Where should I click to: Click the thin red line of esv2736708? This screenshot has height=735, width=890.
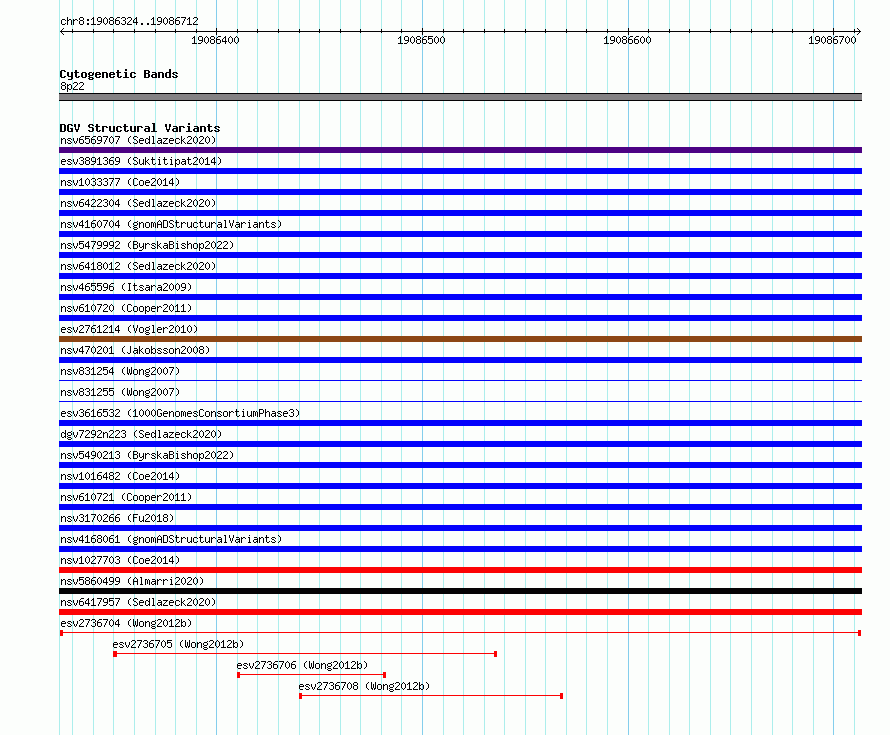click(431, 696)
